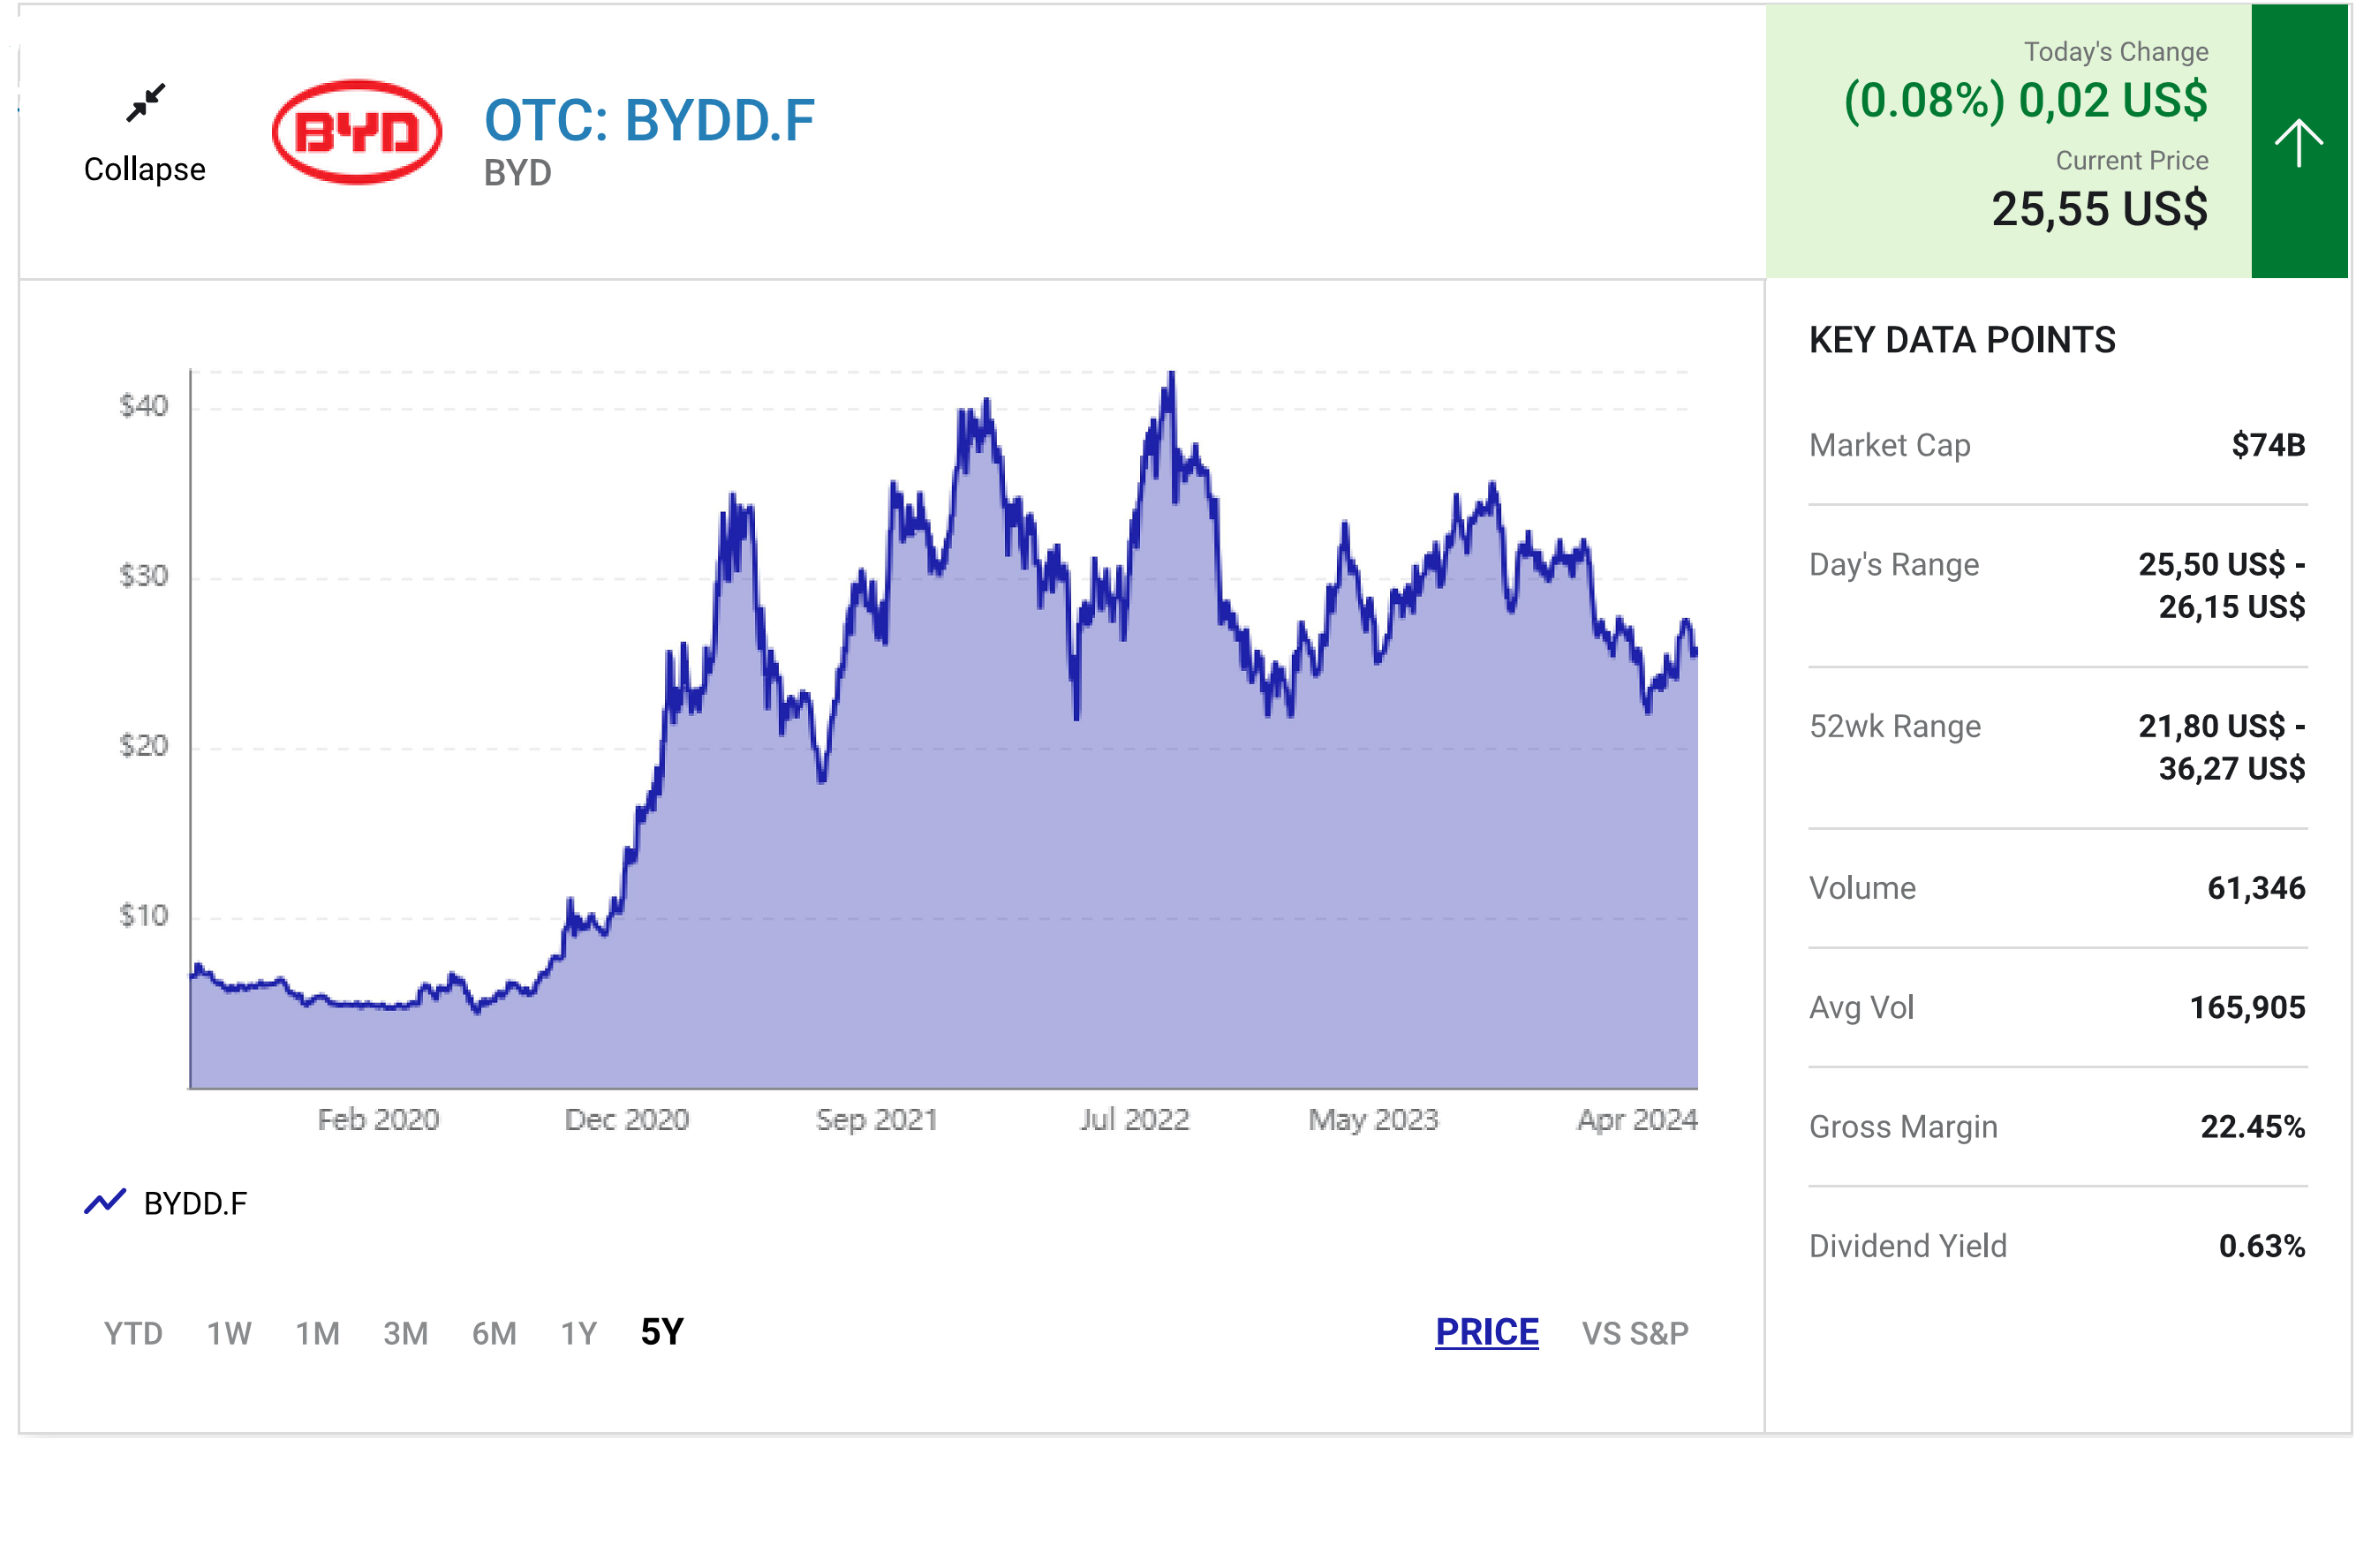Click the Dividend Yield row
This screenshot has width=2356, height=1568.
(x=2056, y=1246)
